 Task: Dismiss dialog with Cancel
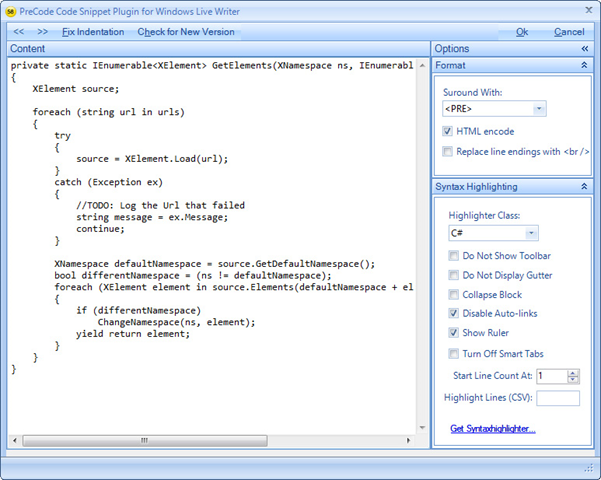[x=569, y=32]
